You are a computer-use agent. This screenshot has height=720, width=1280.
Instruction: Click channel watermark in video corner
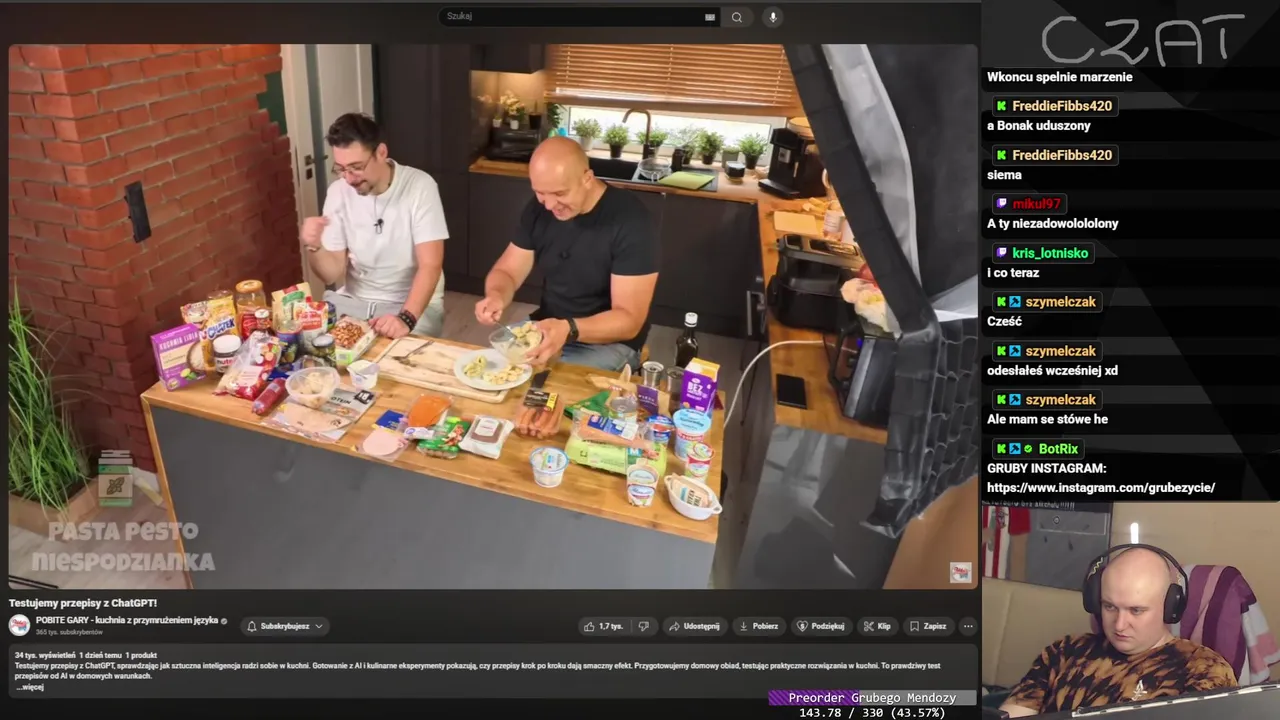pos(960,572)
